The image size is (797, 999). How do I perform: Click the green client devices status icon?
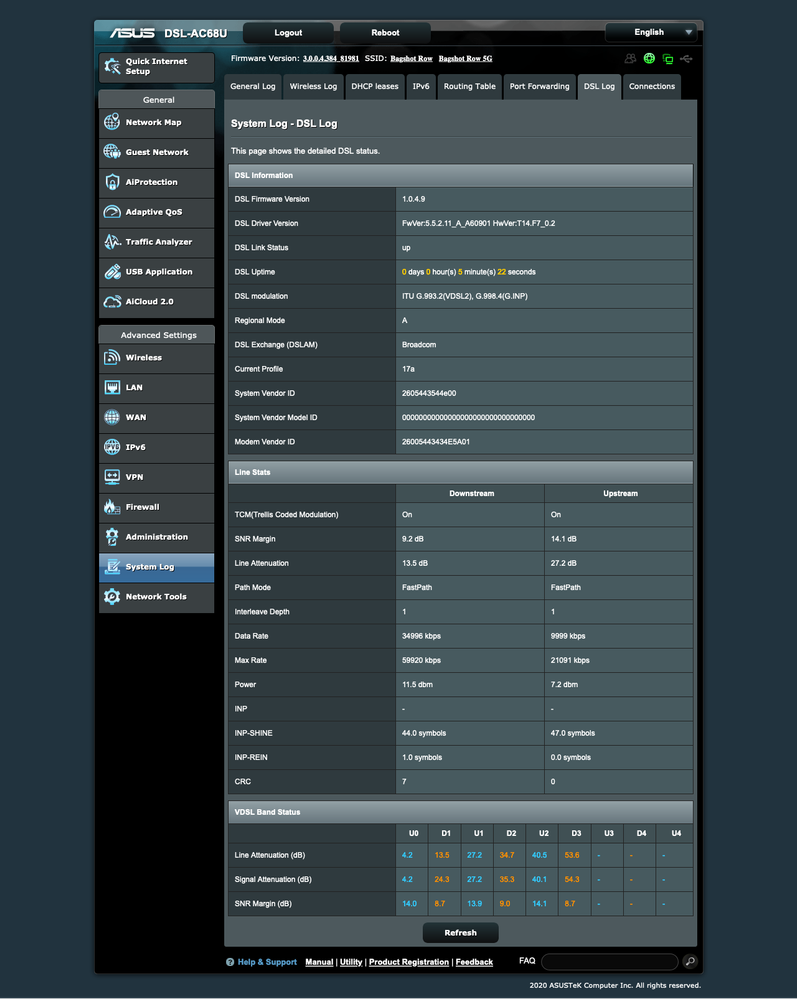click(668, 59)
